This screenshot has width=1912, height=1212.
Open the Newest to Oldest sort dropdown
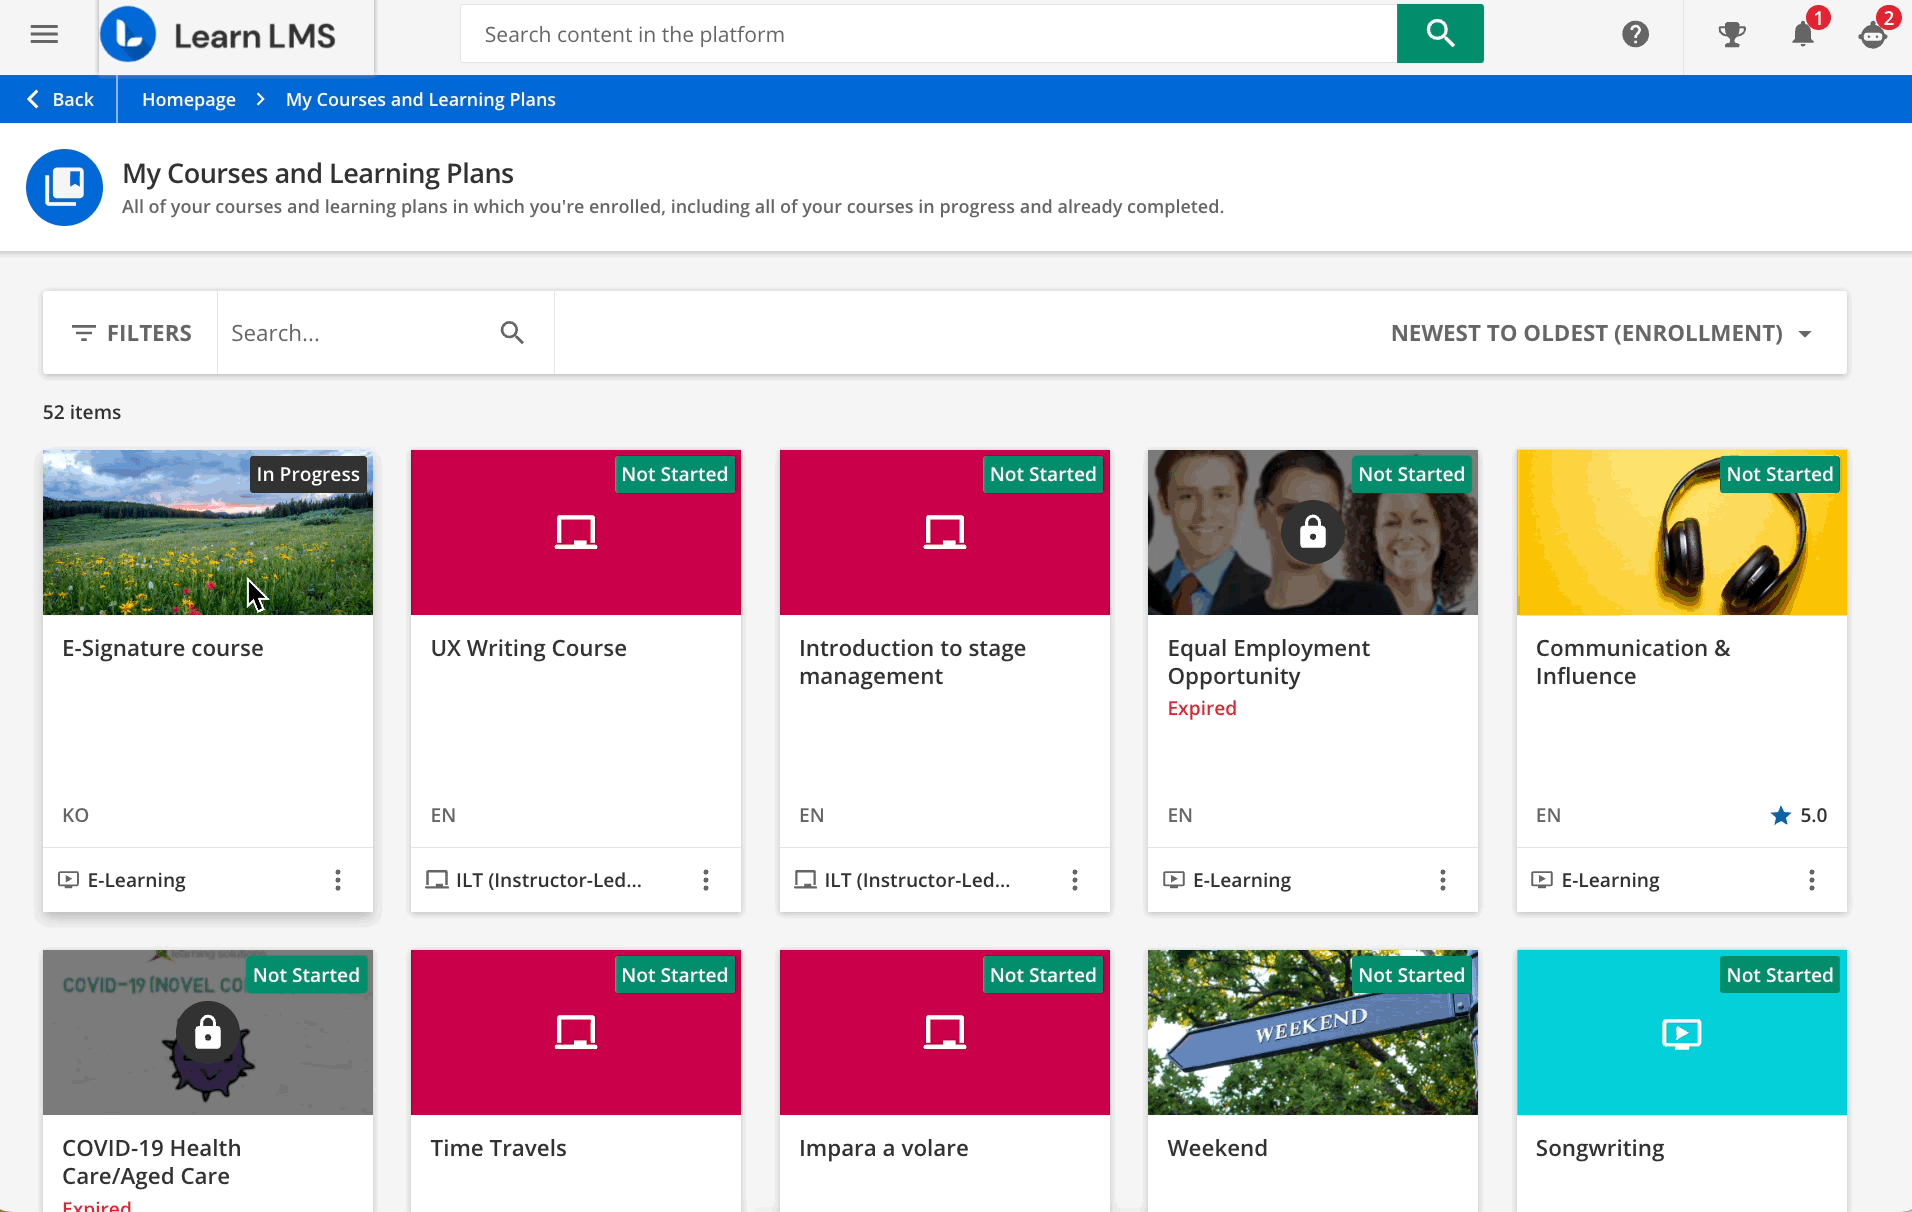(x=1601, y=333)
